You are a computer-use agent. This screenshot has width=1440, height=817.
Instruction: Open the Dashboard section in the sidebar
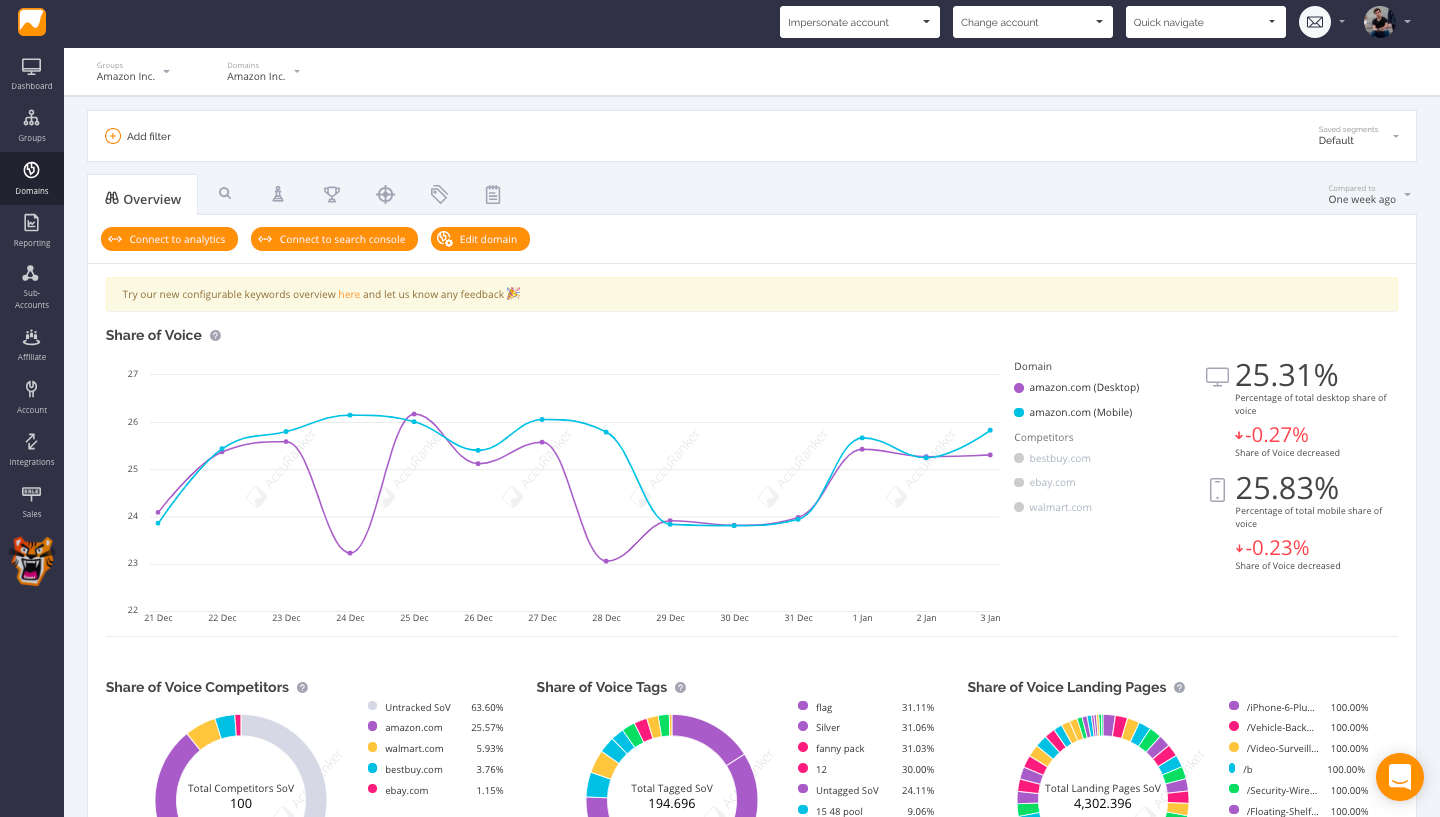click(x=31, y=74)
